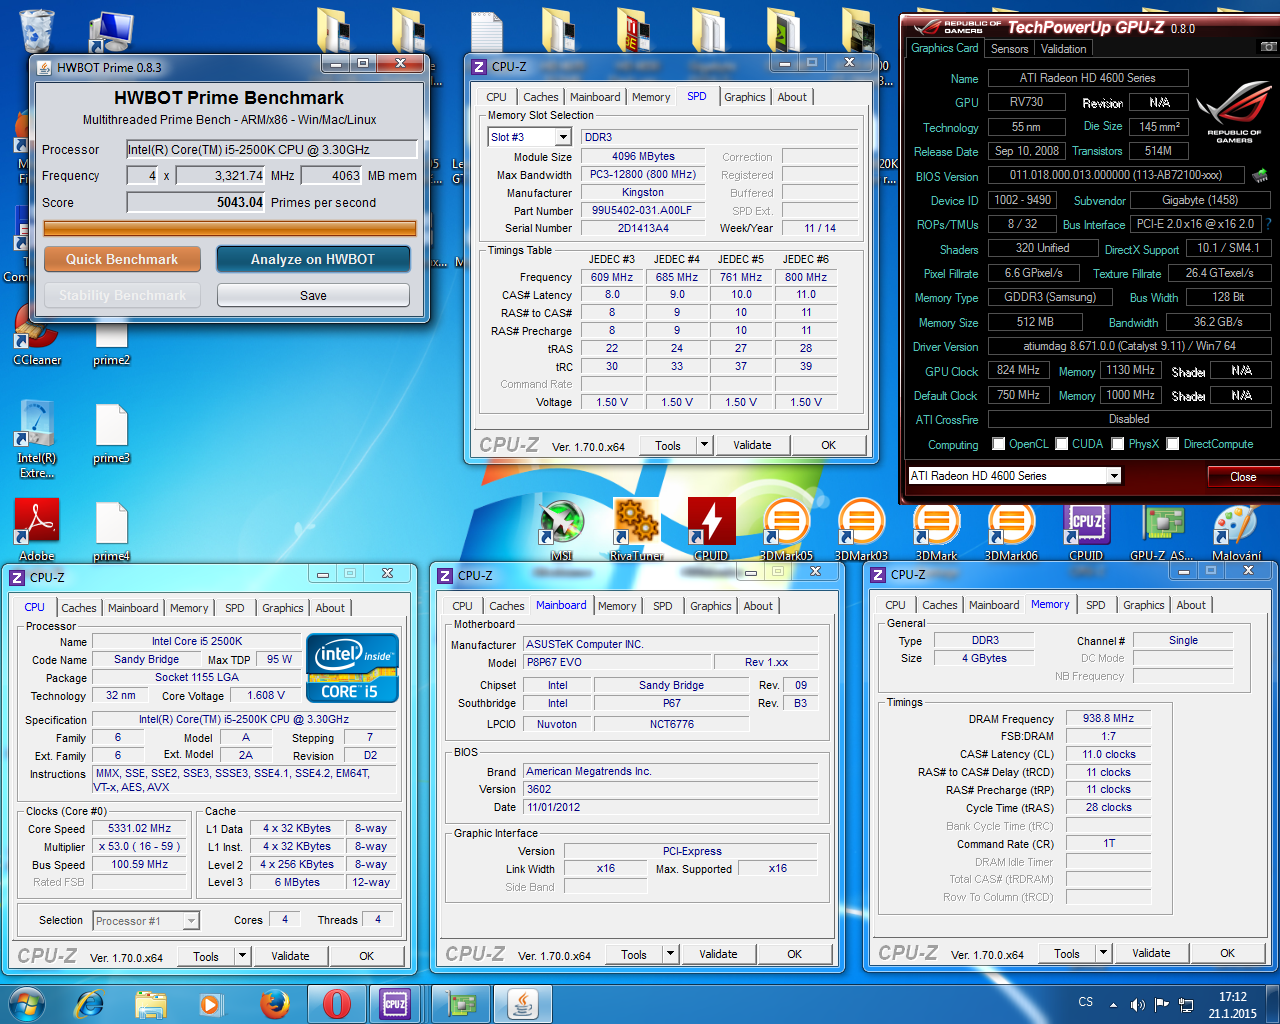1280x1024 pixels.
Task: Enable the DirectCompute checkbox in GPU-Z
Action: click(1173, 444)
